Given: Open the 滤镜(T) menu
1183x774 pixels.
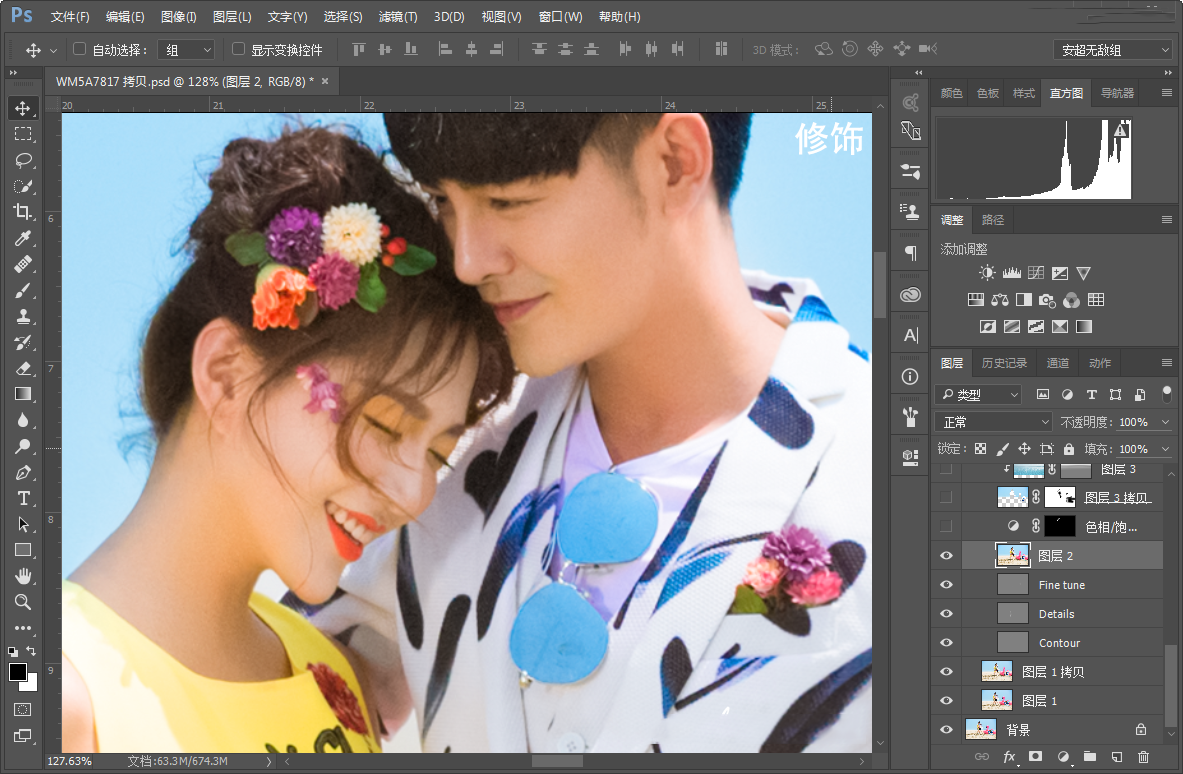Looking at the screenshot, I should pyautogui.click(x=398, y=17).
